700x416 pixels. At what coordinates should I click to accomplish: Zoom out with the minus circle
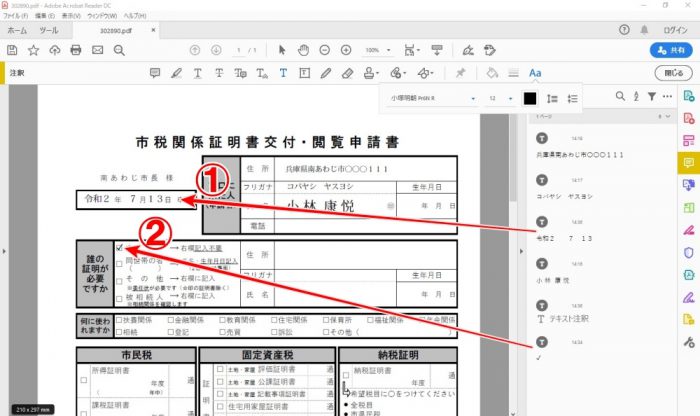(325, 50)
